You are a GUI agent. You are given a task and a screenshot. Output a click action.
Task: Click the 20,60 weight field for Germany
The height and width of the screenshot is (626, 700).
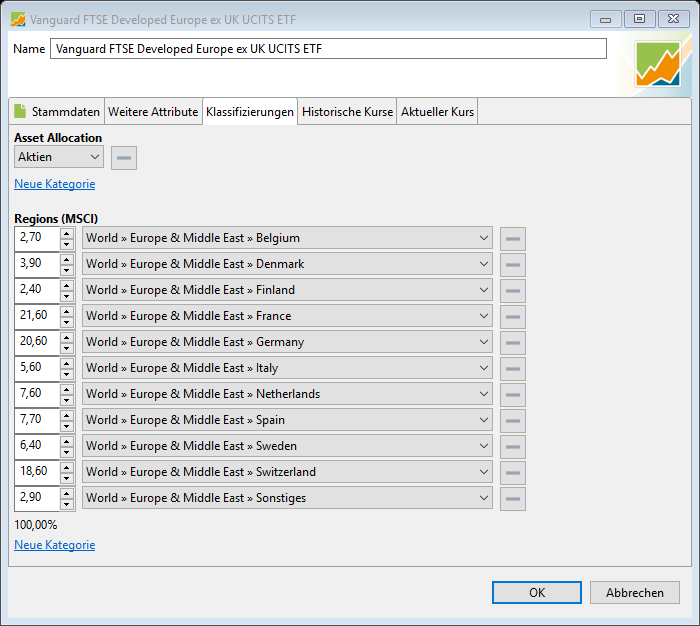point(38,342)
